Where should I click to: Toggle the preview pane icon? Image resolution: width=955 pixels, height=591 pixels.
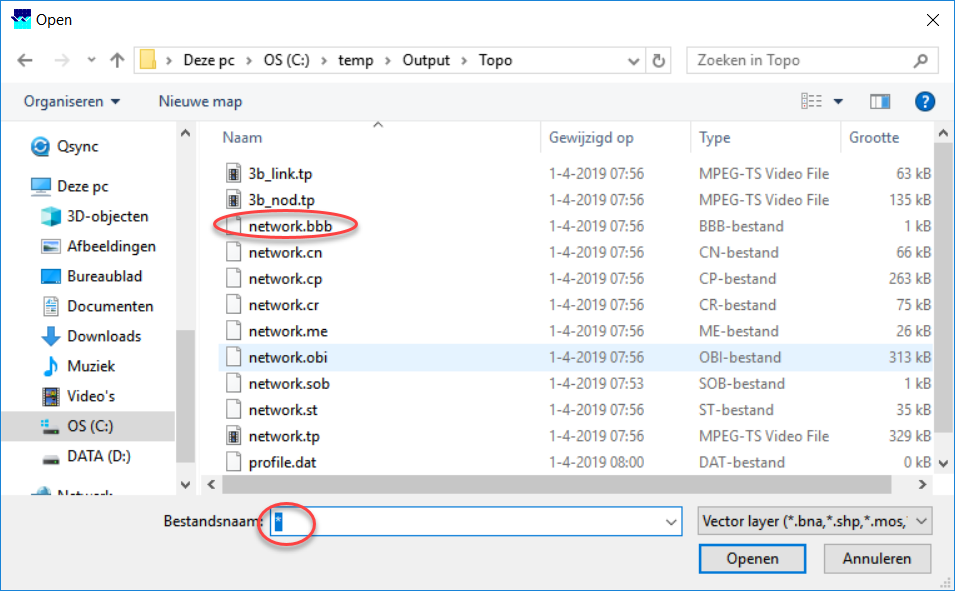pos(880,101)
